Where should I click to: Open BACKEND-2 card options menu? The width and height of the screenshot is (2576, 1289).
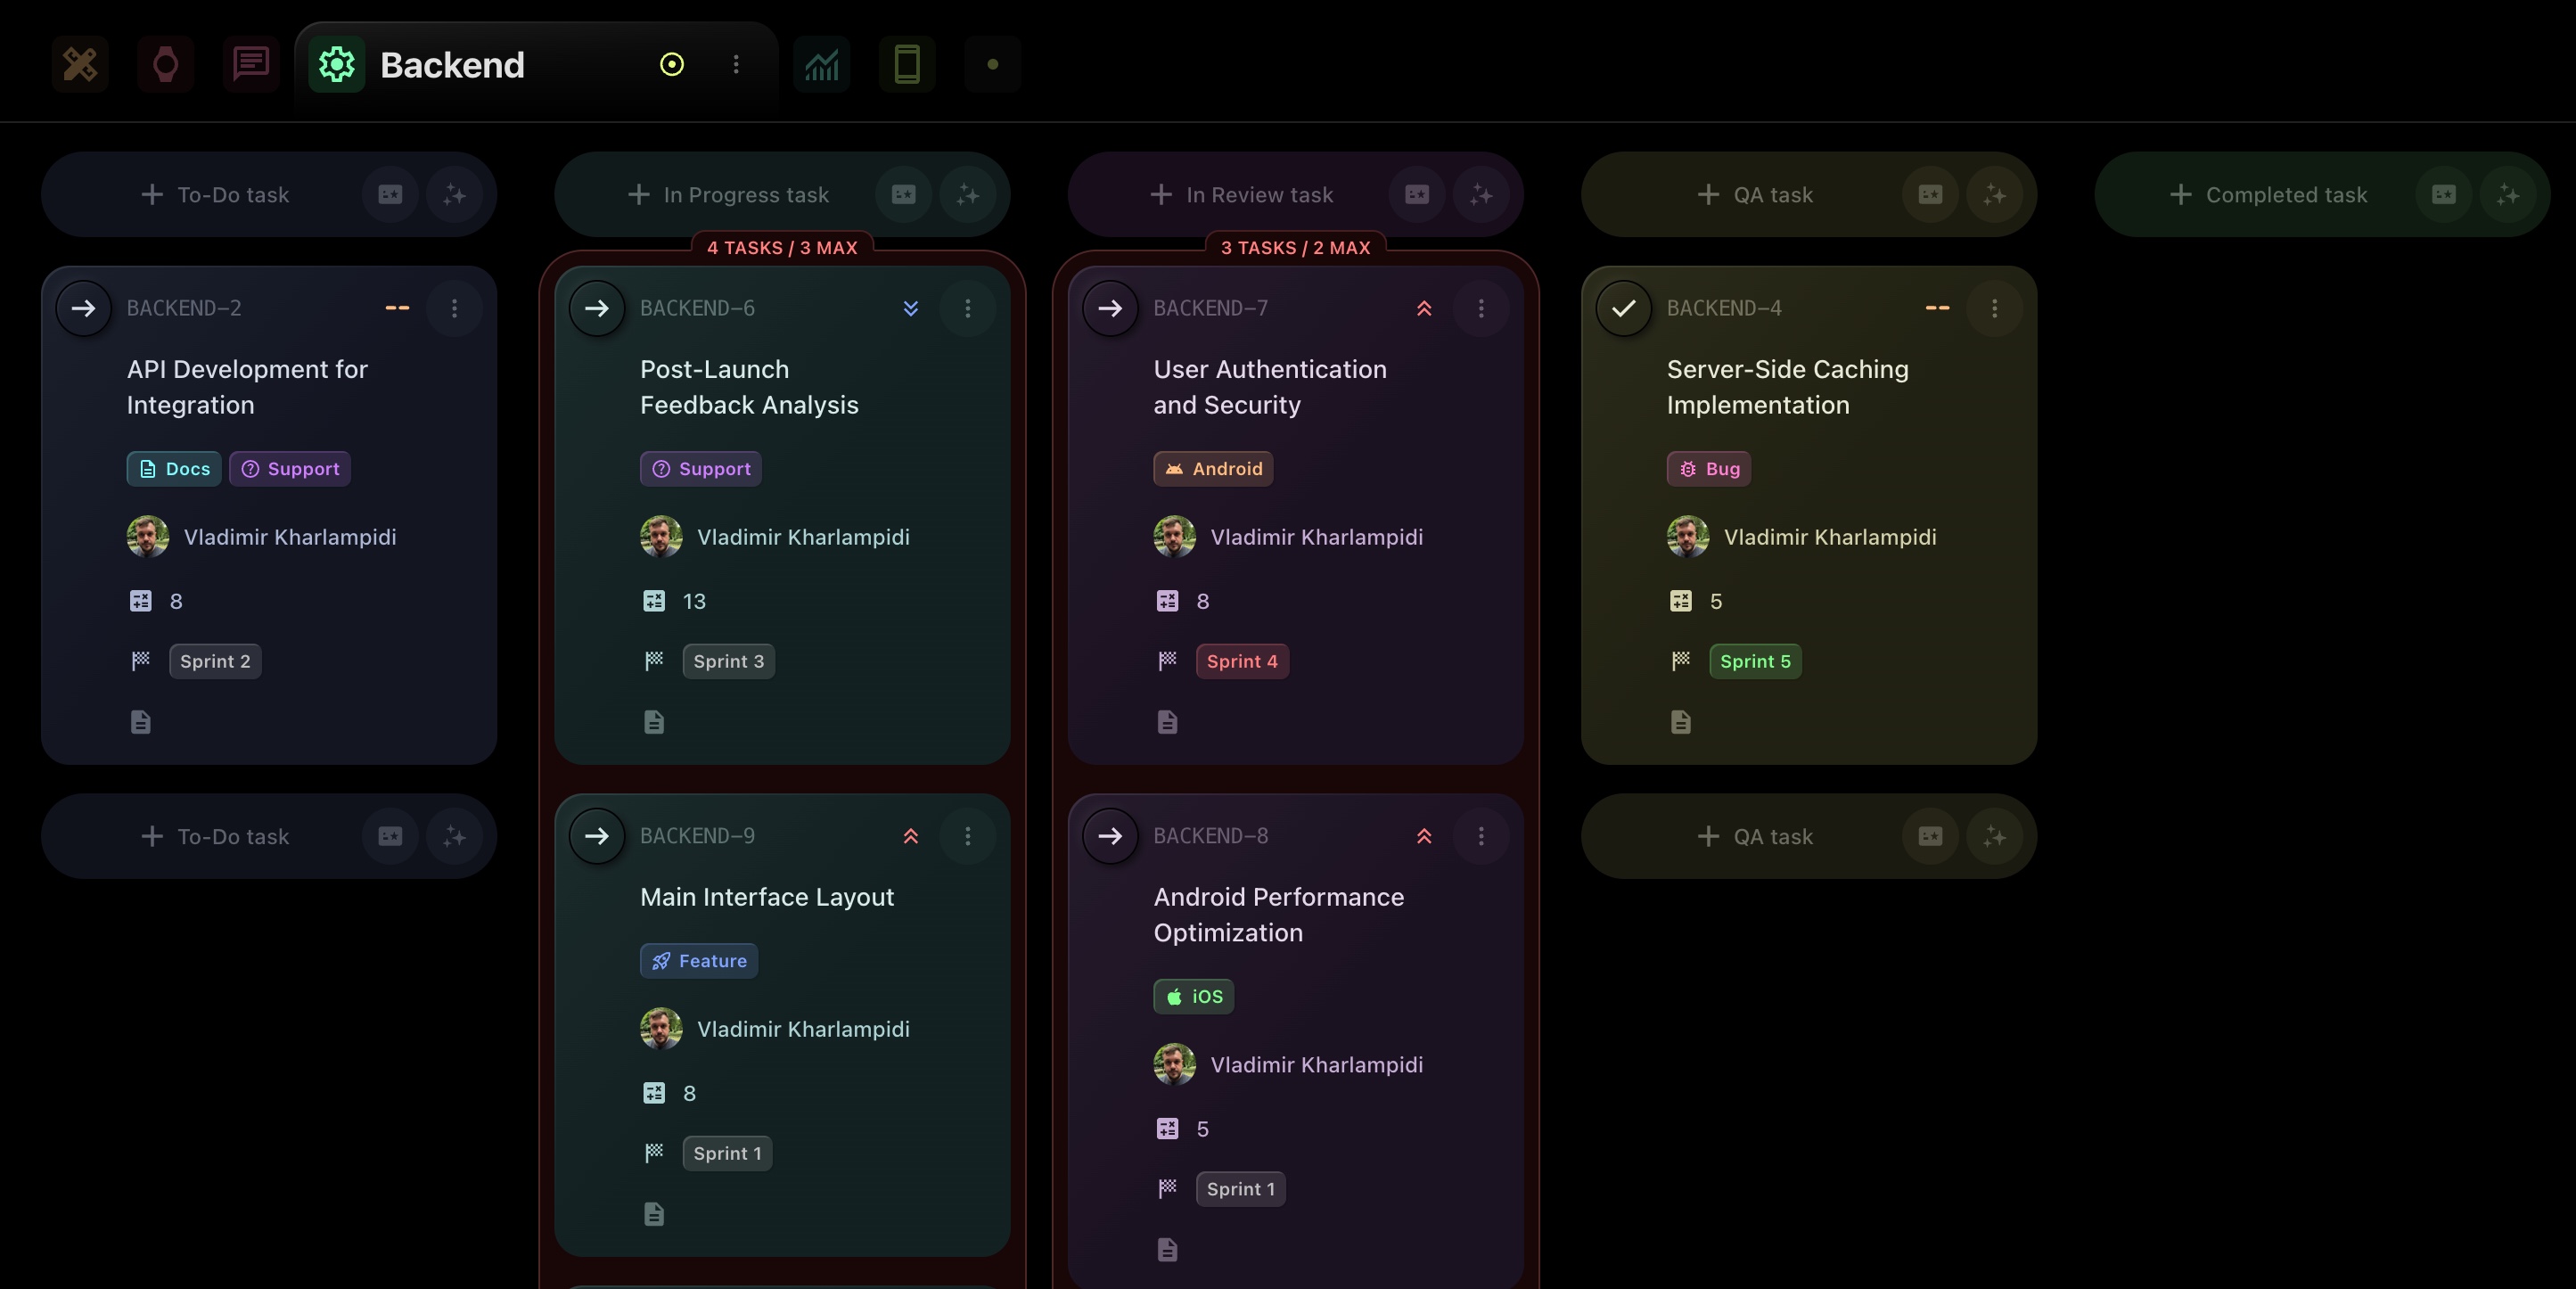(454, 308)
